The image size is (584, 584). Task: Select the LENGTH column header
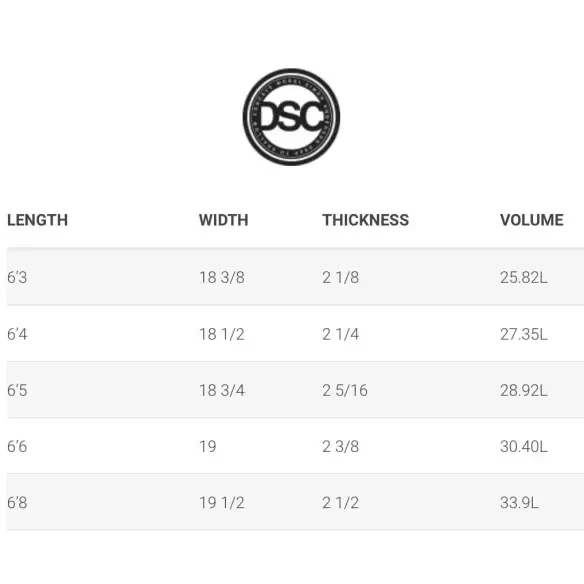[38, 220]
